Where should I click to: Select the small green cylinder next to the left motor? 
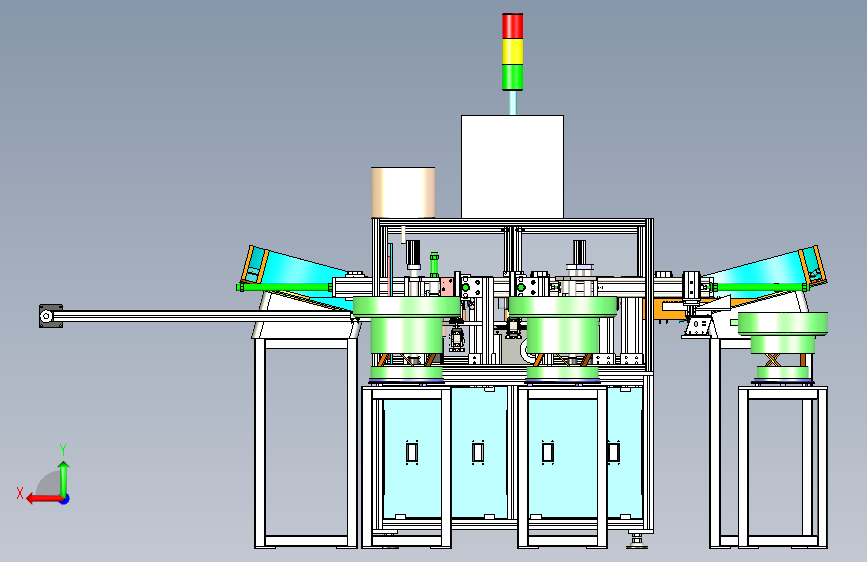point(434,264)
